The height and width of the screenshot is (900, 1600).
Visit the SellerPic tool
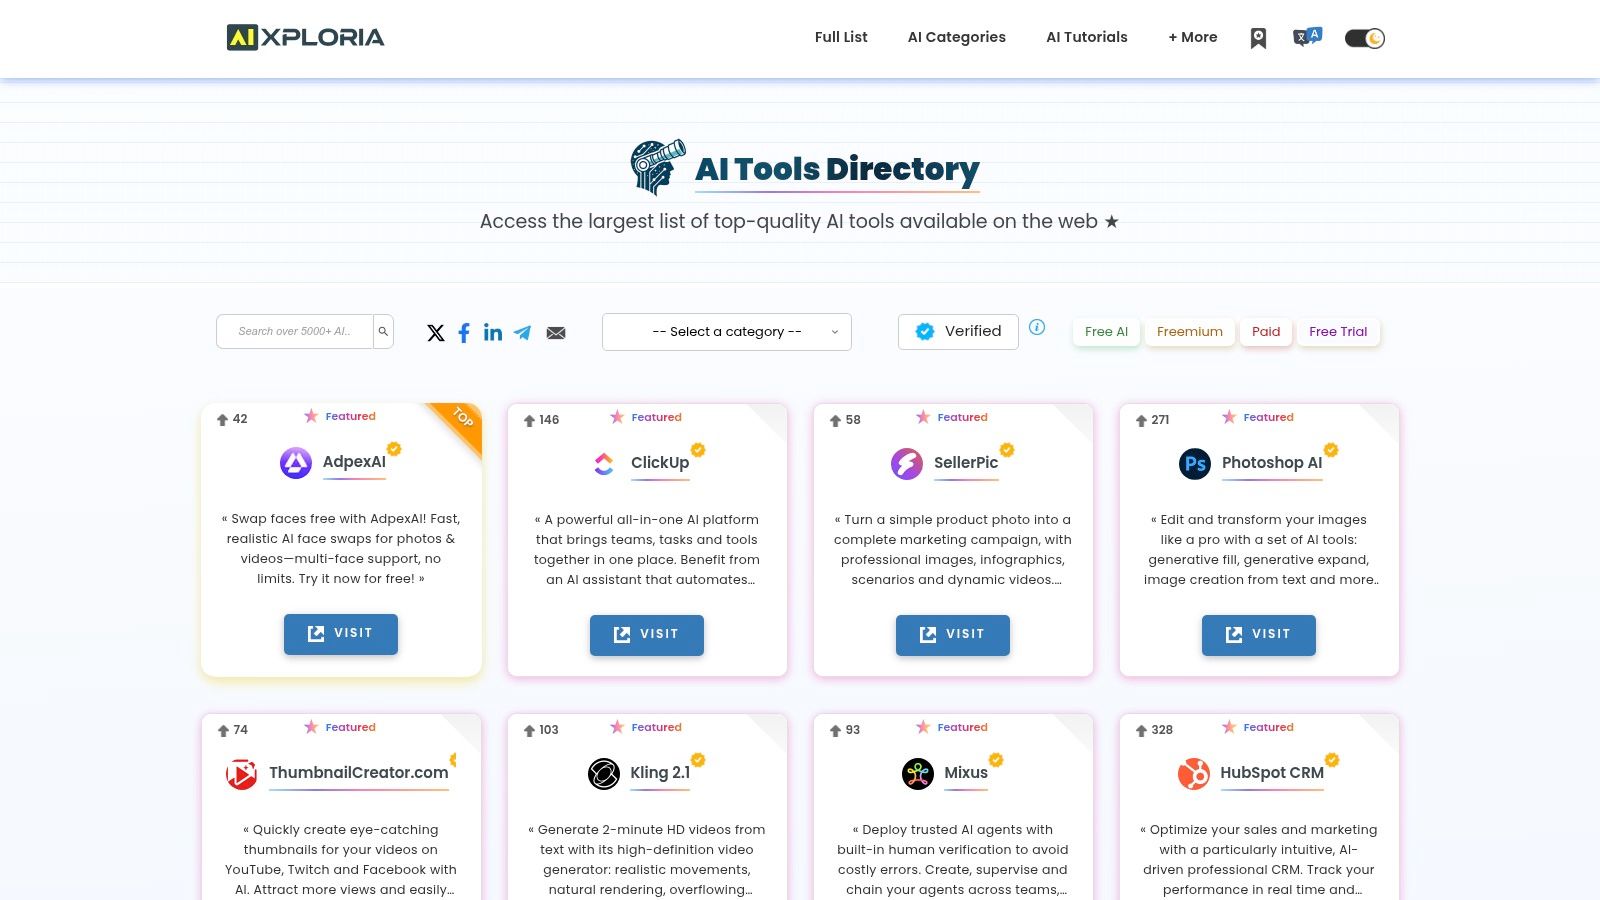click(x=953, y=635)
